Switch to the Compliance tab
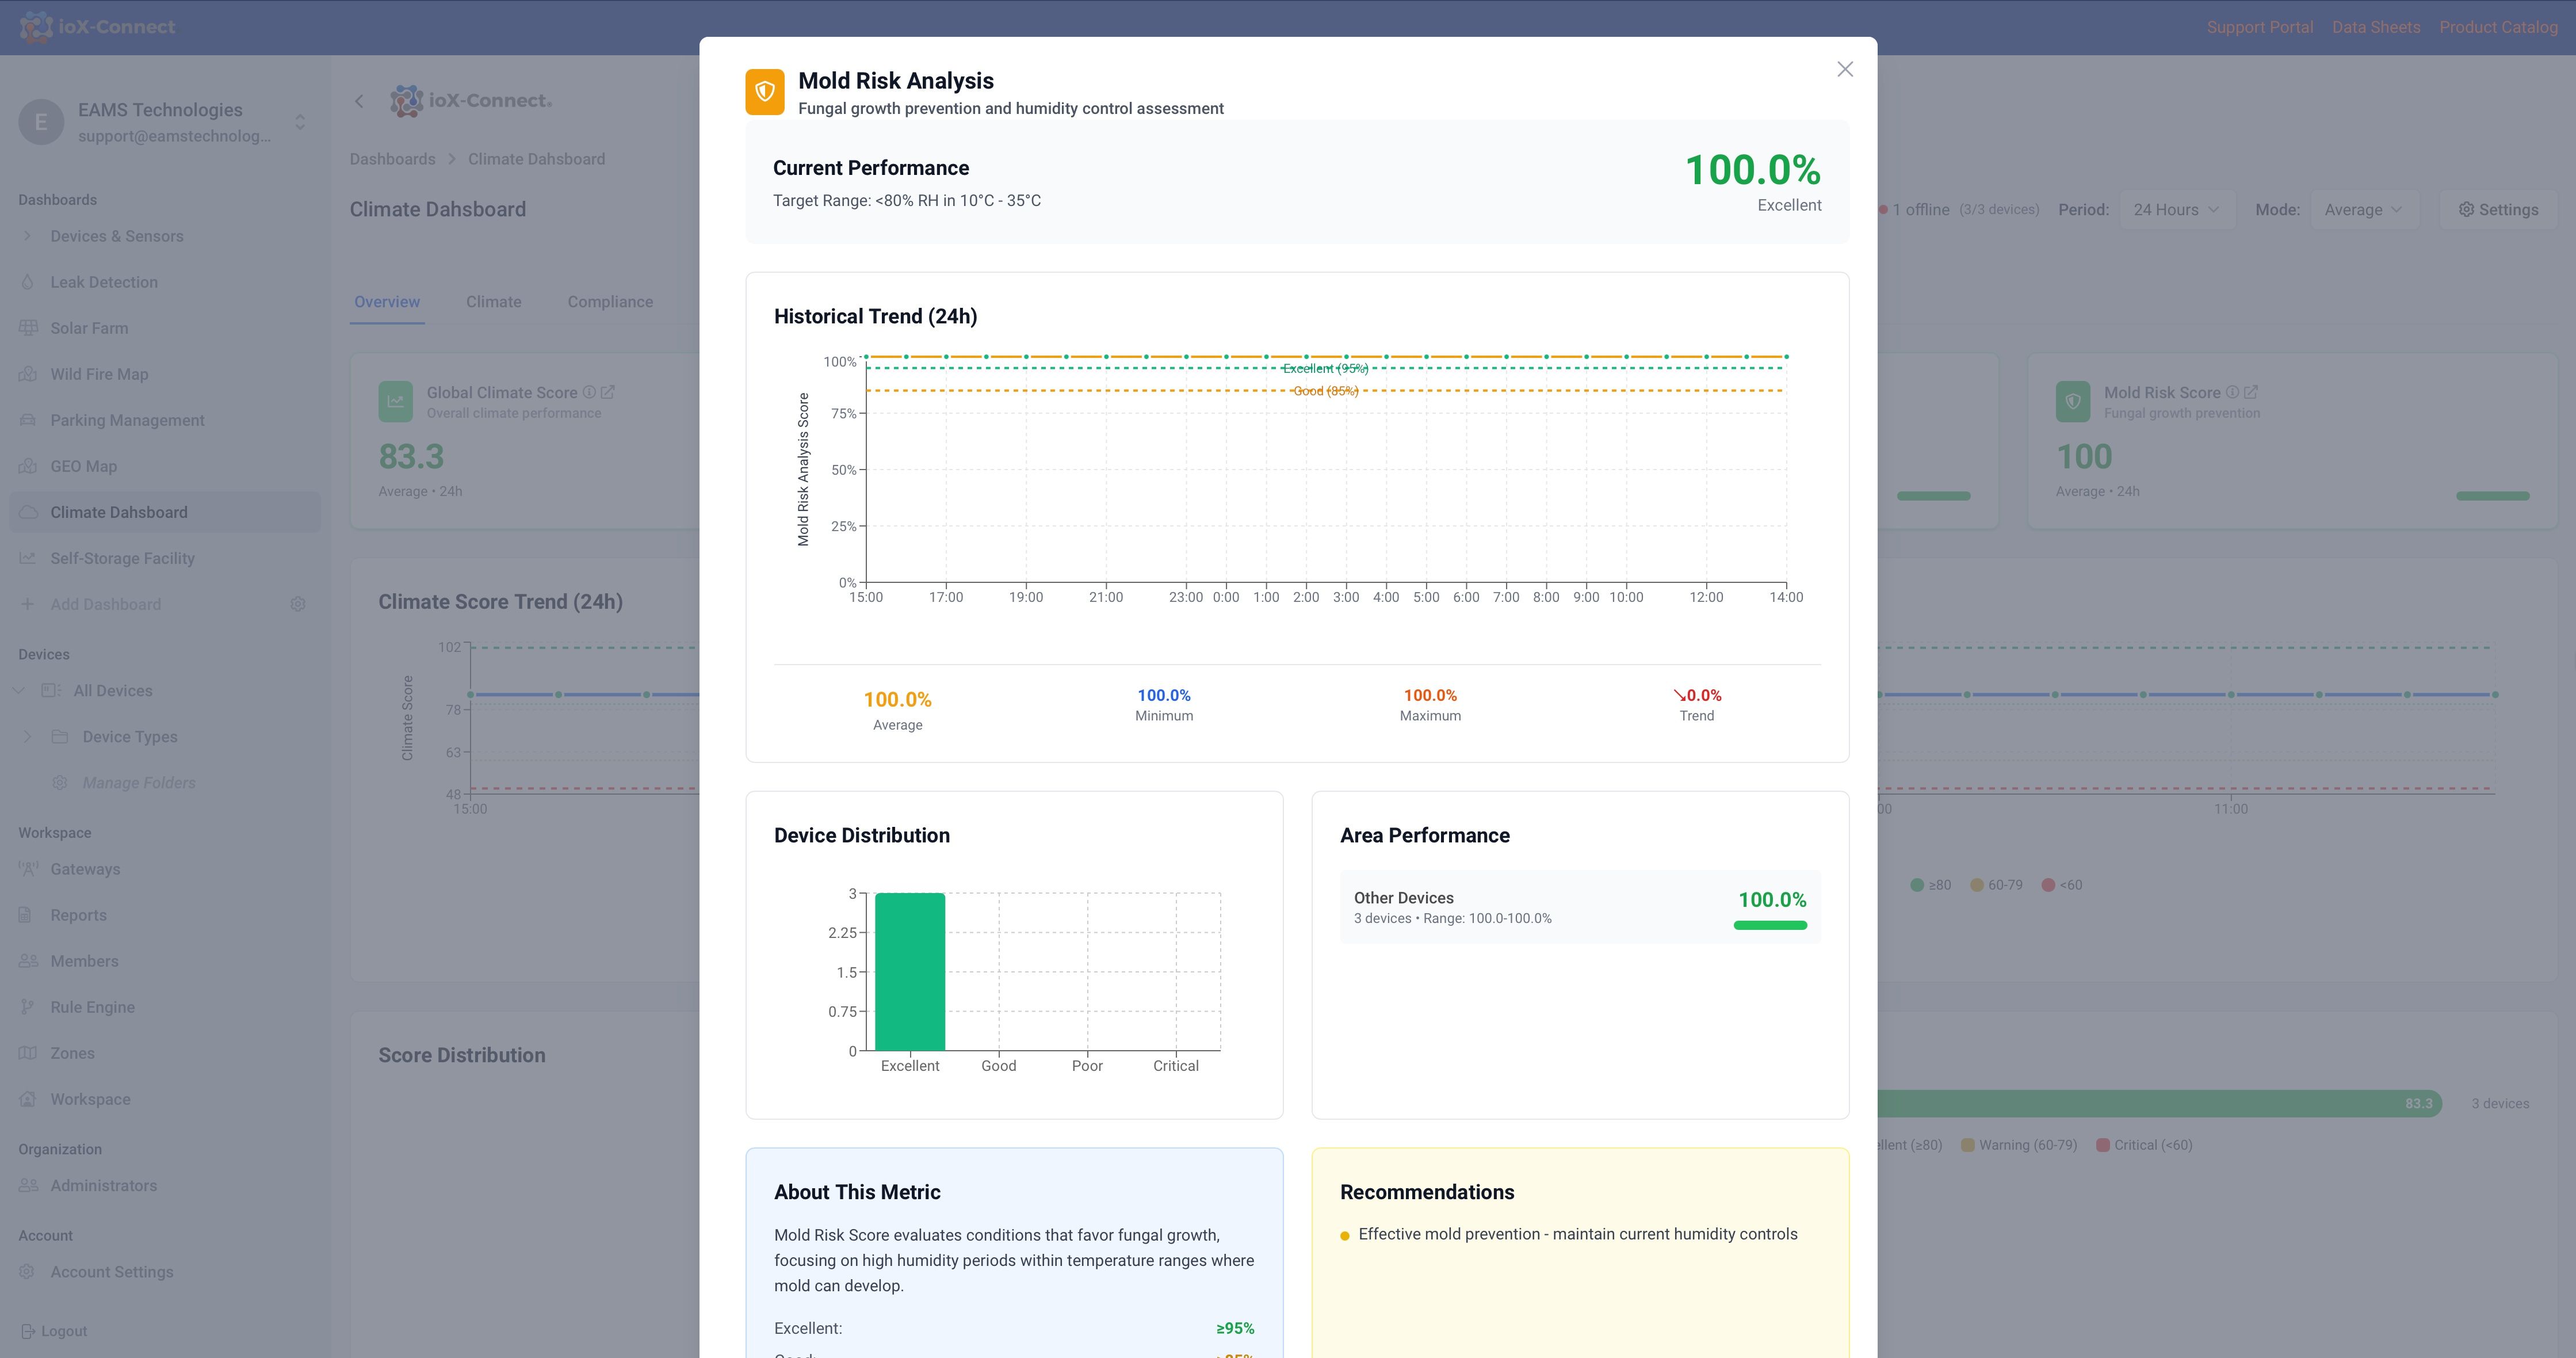 tap(610, 302)
